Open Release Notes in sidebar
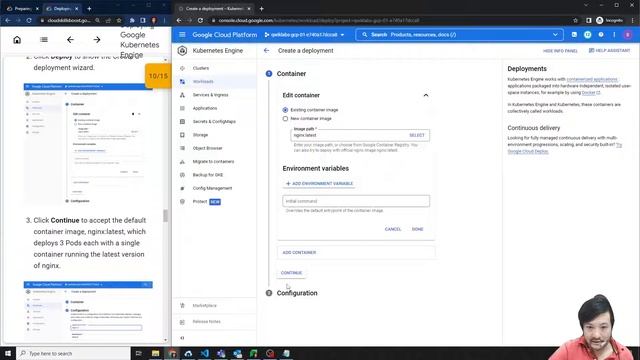The image size is (640, 360). pyautogui.click(x=207, y=322)
